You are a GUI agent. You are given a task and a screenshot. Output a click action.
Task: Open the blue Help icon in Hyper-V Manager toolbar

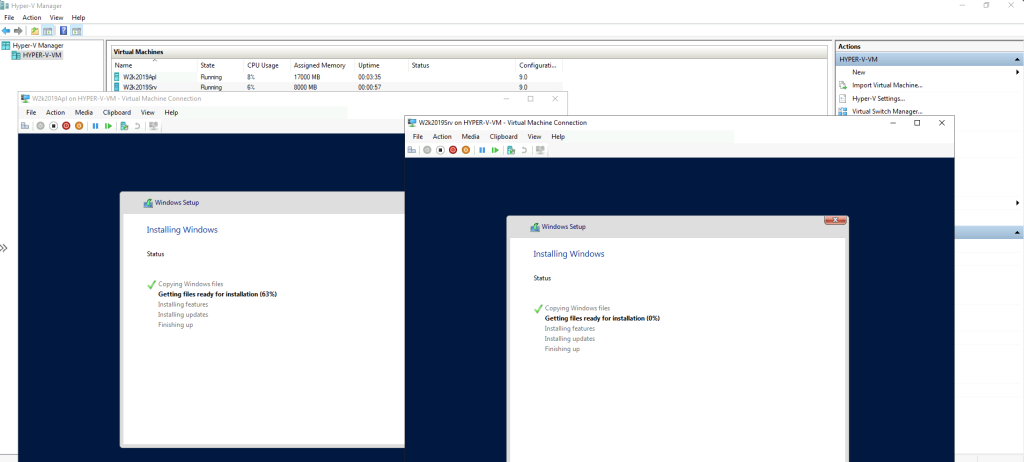pyautogui.click(x=63, y=31)
